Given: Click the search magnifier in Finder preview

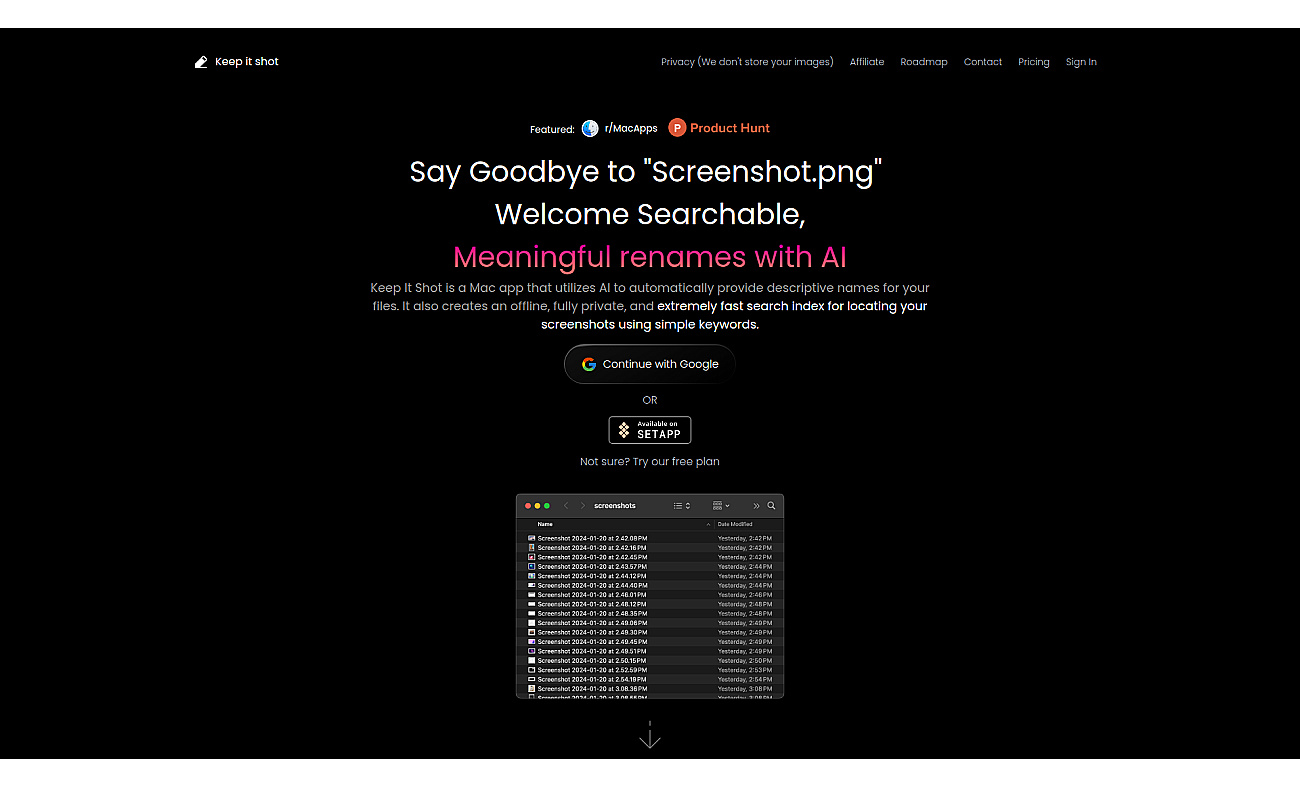Looking at the screenshot, I should [x=771, y=506].
